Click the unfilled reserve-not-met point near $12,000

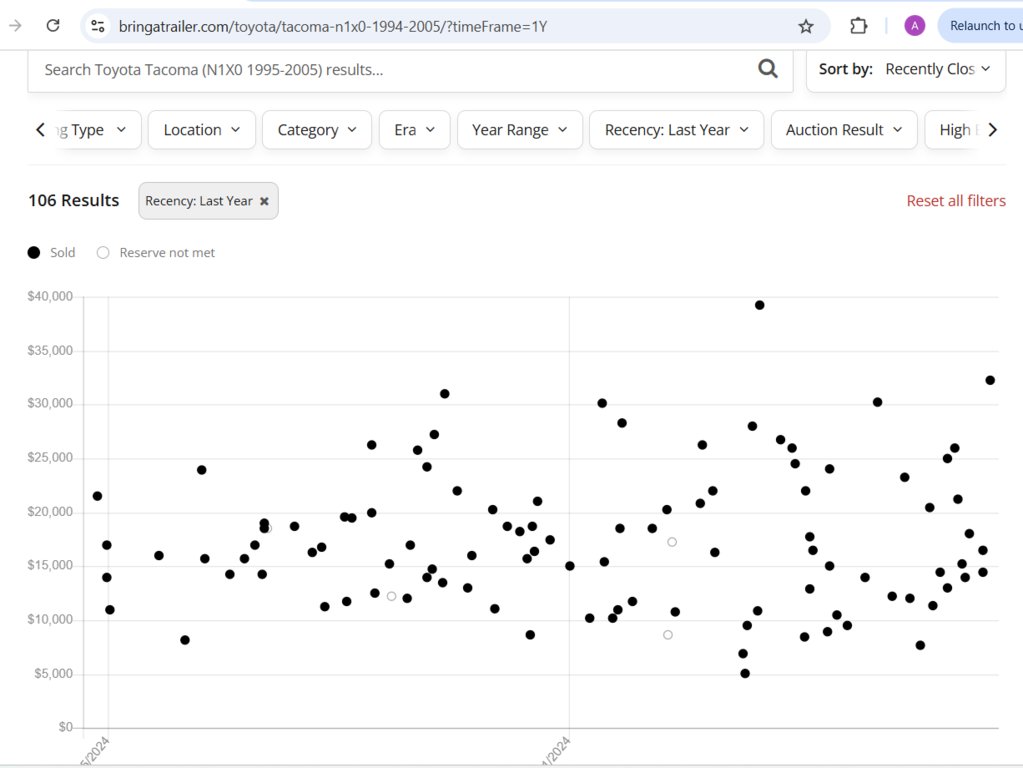(391, 596)
